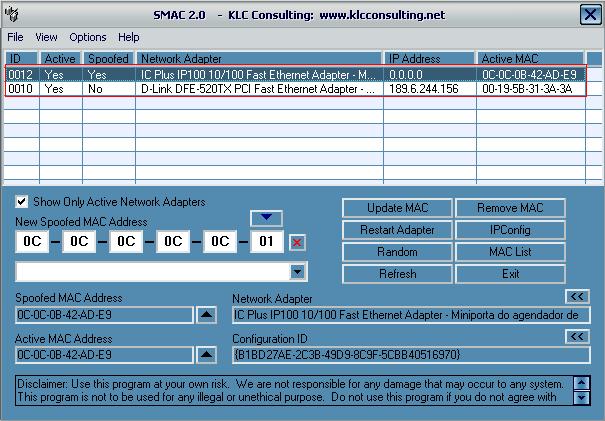Click second octet field of new MAC
Screen dimensions: 605x421
click(79, 242)
